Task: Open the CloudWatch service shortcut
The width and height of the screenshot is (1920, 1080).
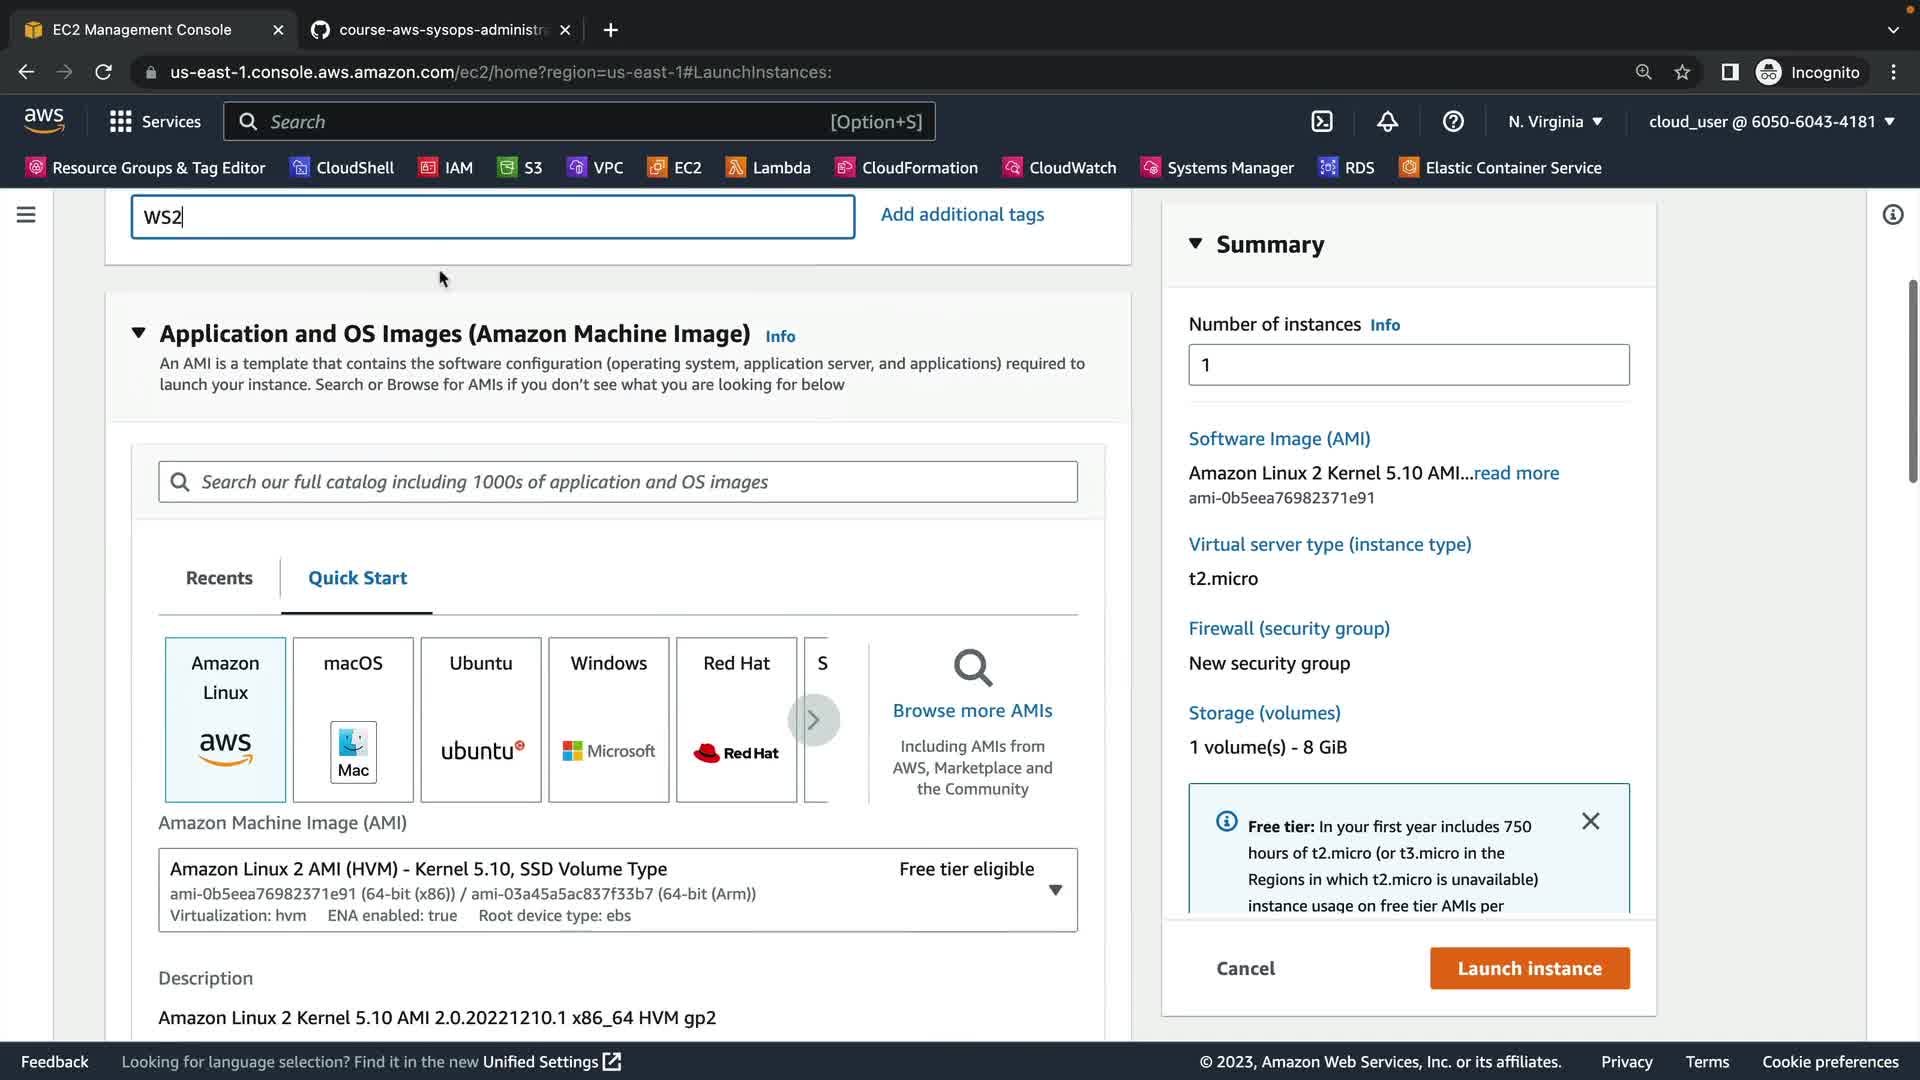Action: click(1060, 167)
